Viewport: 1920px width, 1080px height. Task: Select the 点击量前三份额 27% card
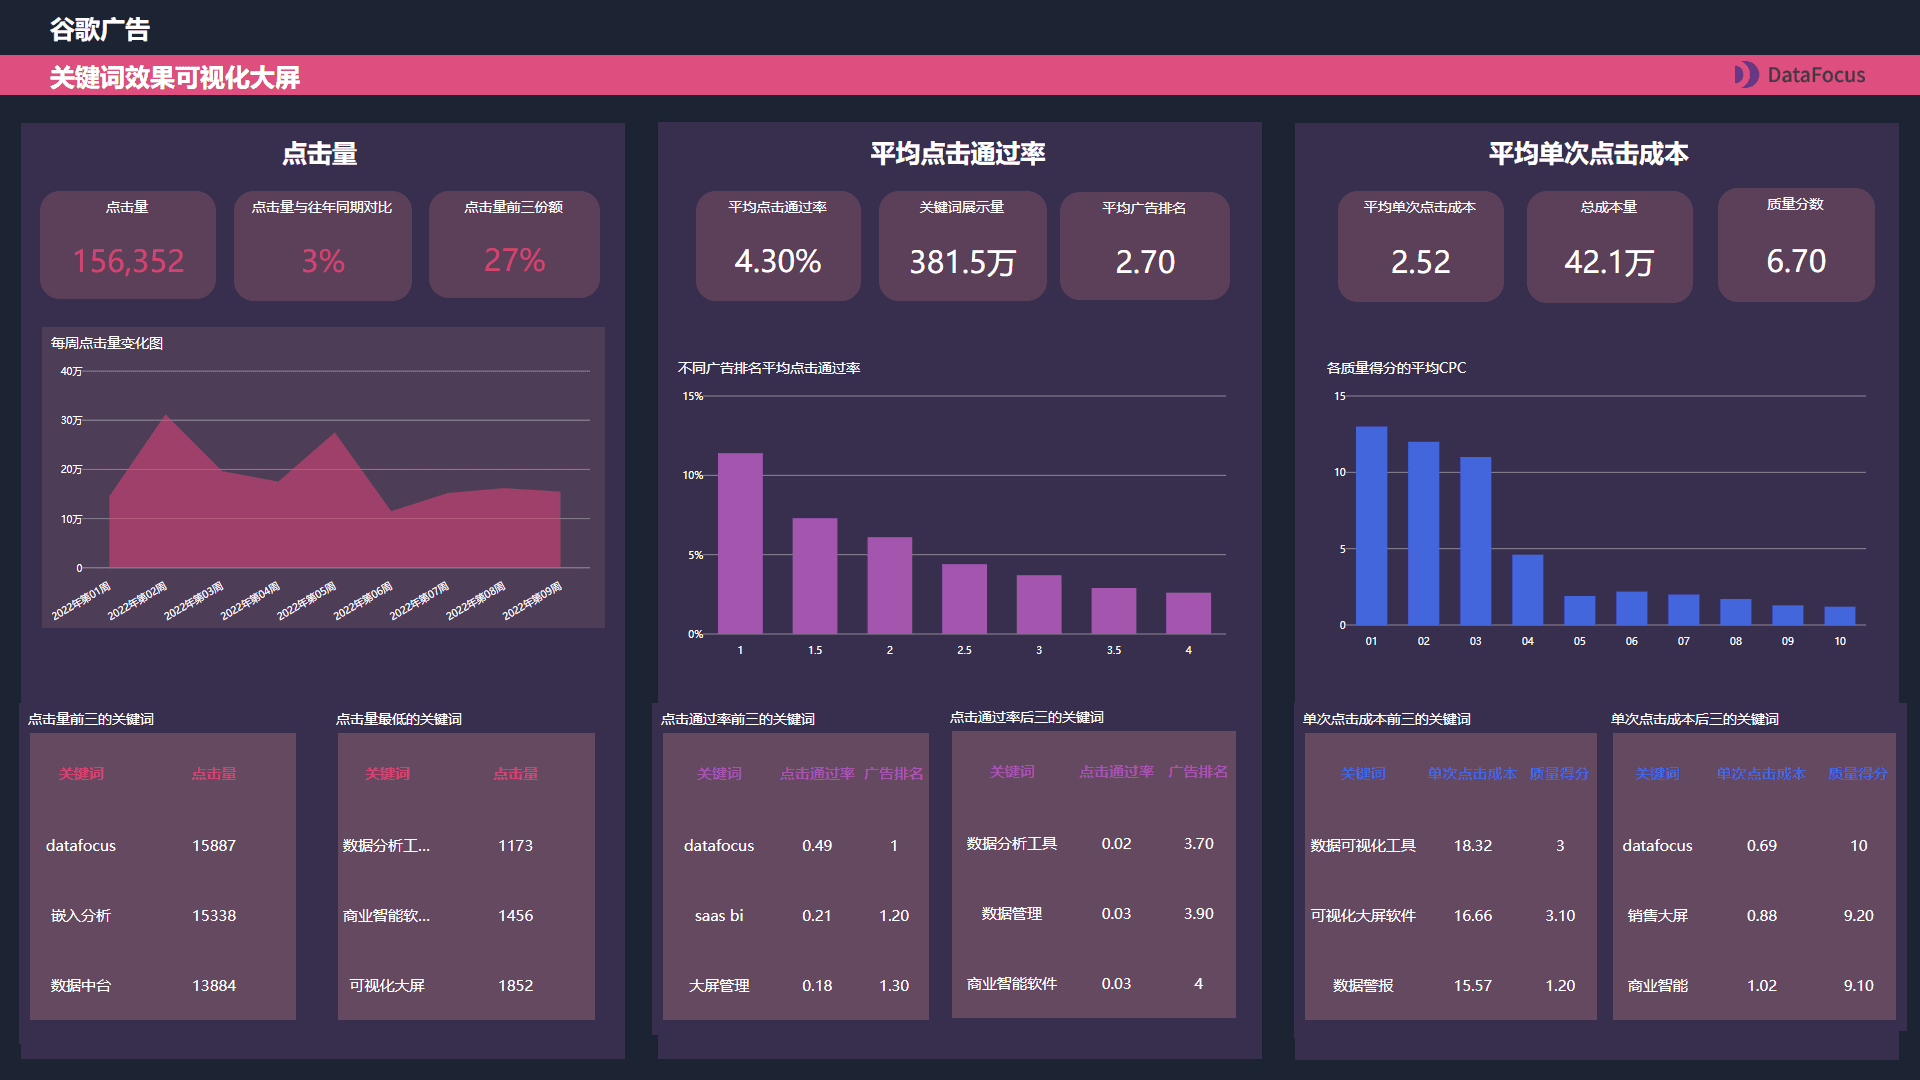[x=514, y=245]
